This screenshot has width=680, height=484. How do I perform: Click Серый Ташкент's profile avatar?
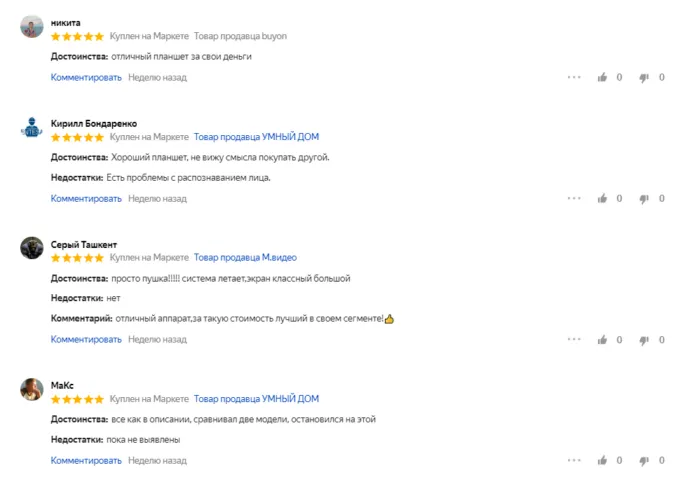32,249
